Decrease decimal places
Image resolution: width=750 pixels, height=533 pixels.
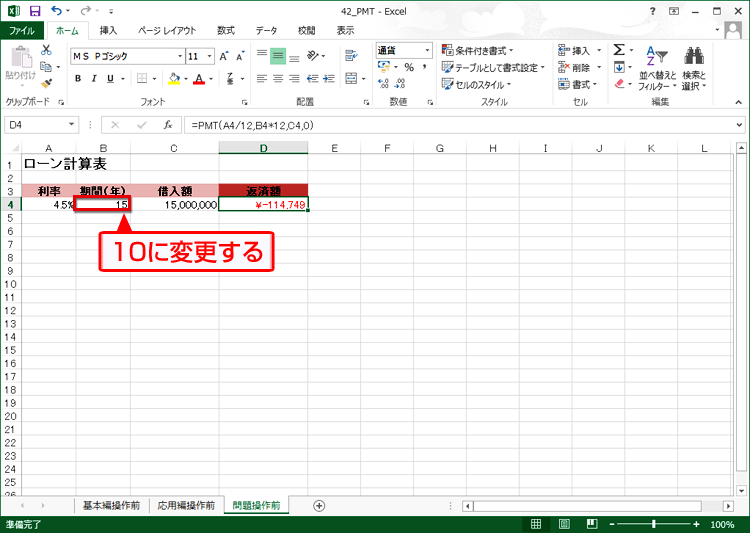point(400,84)
